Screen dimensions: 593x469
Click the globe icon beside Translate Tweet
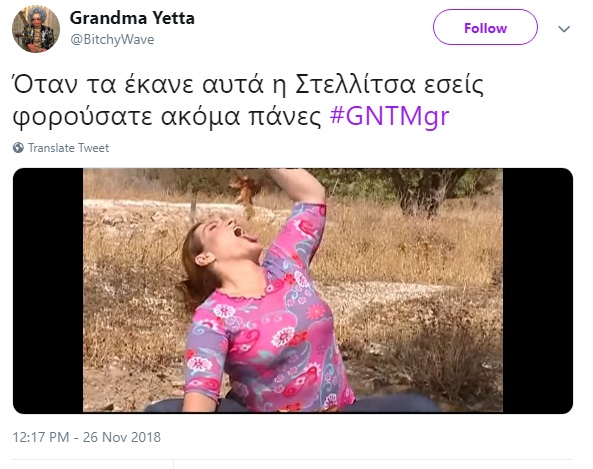[18, 148]
